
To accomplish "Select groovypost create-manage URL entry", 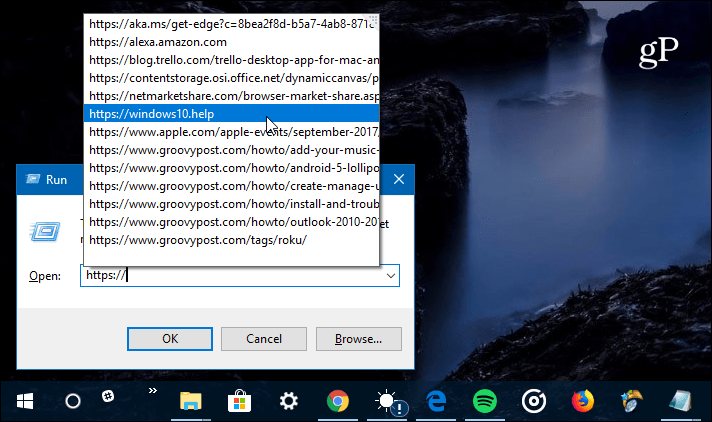I will coord(231,186).
